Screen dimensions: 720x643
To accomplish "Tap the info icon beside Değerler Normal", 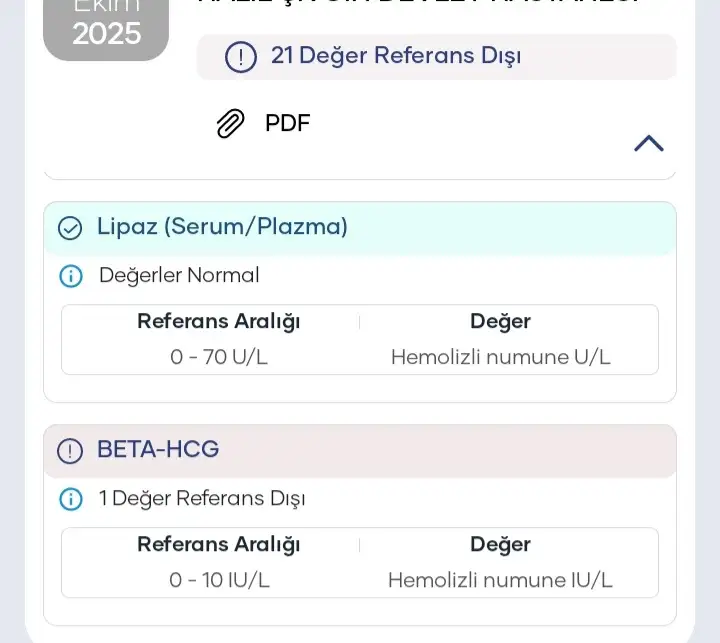I will (70, 276).
